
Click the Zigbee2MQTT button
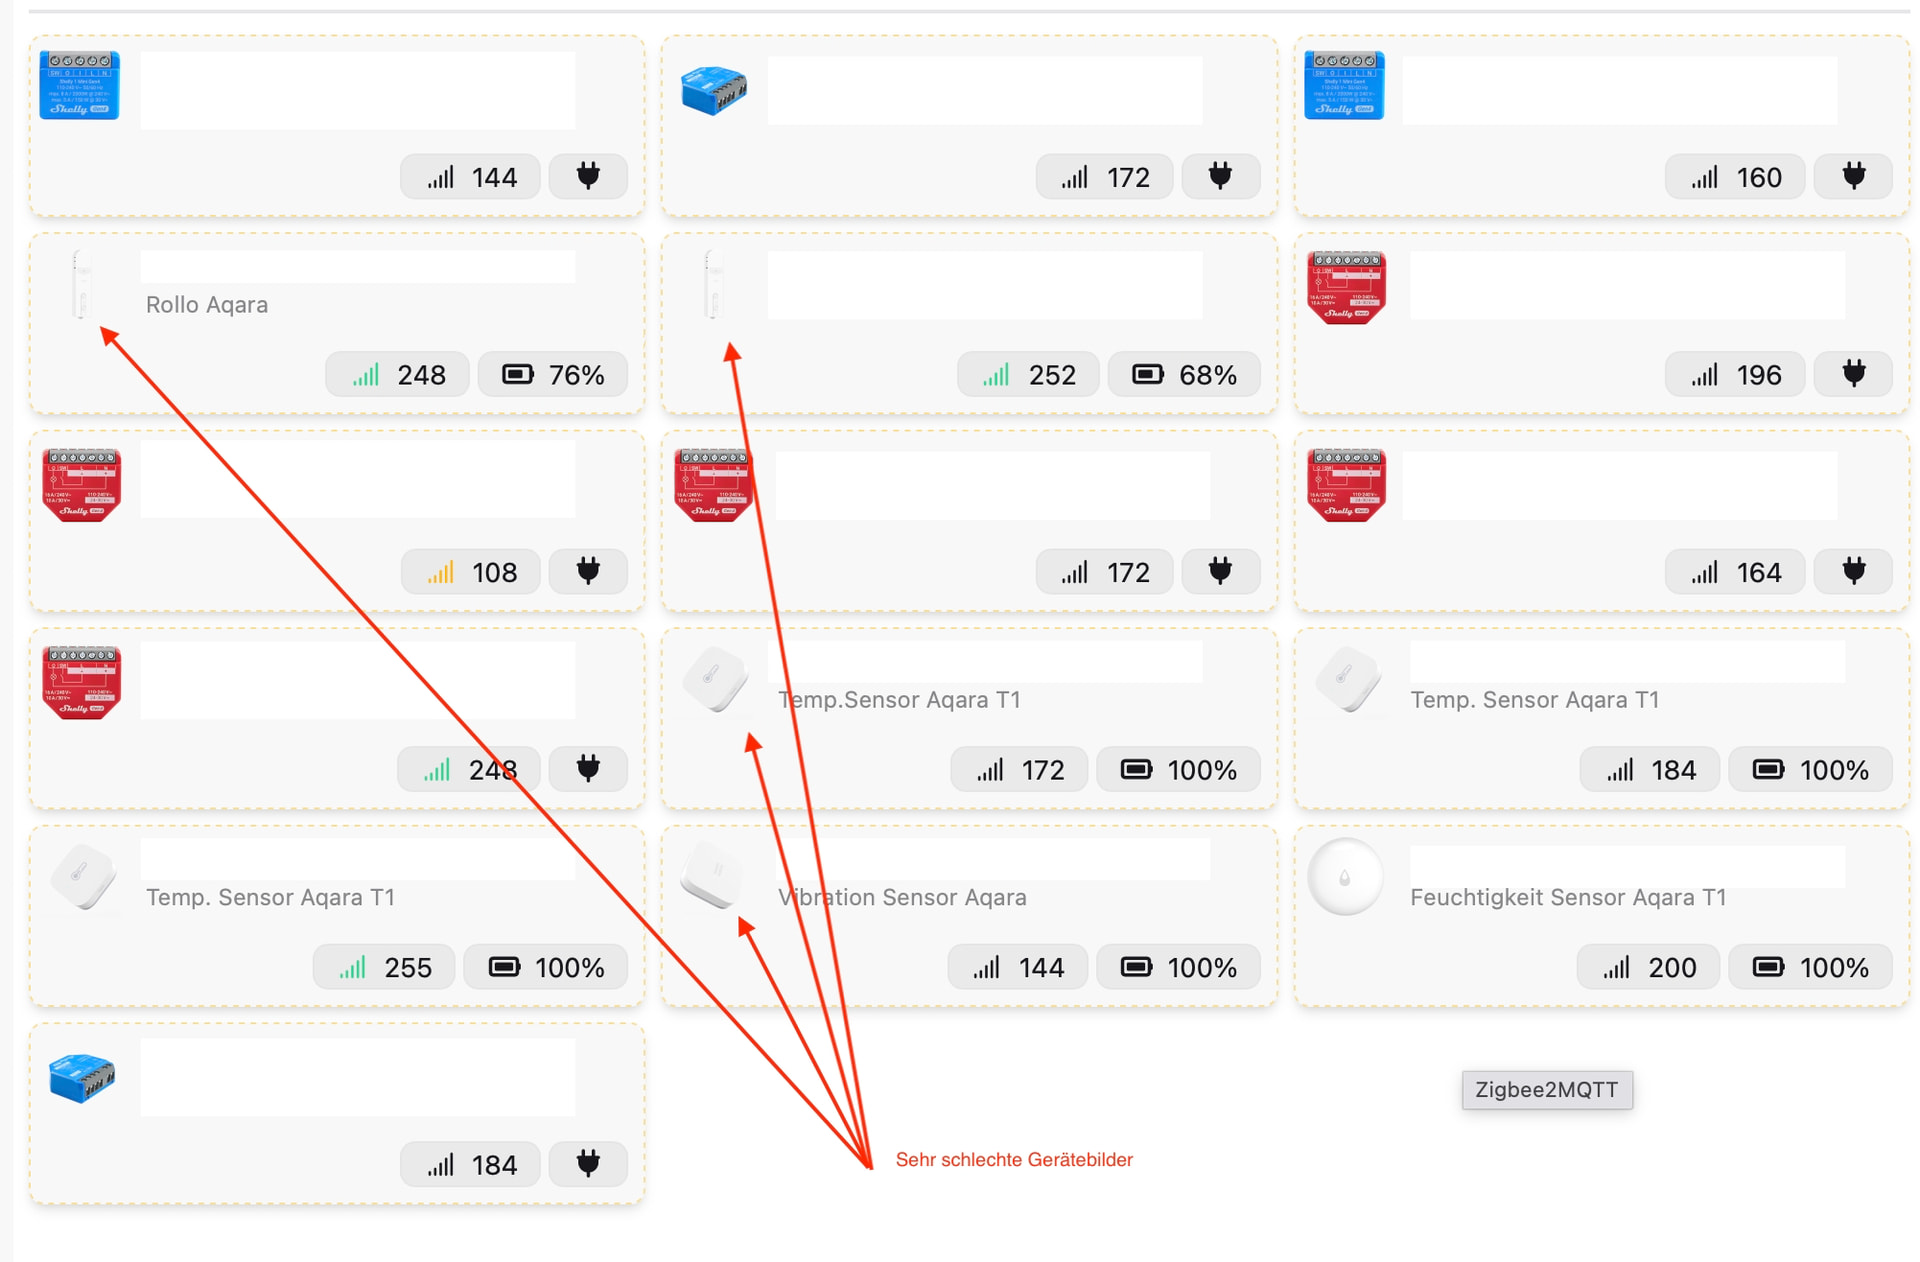pyautogui.click(x=1547, y=1090)
